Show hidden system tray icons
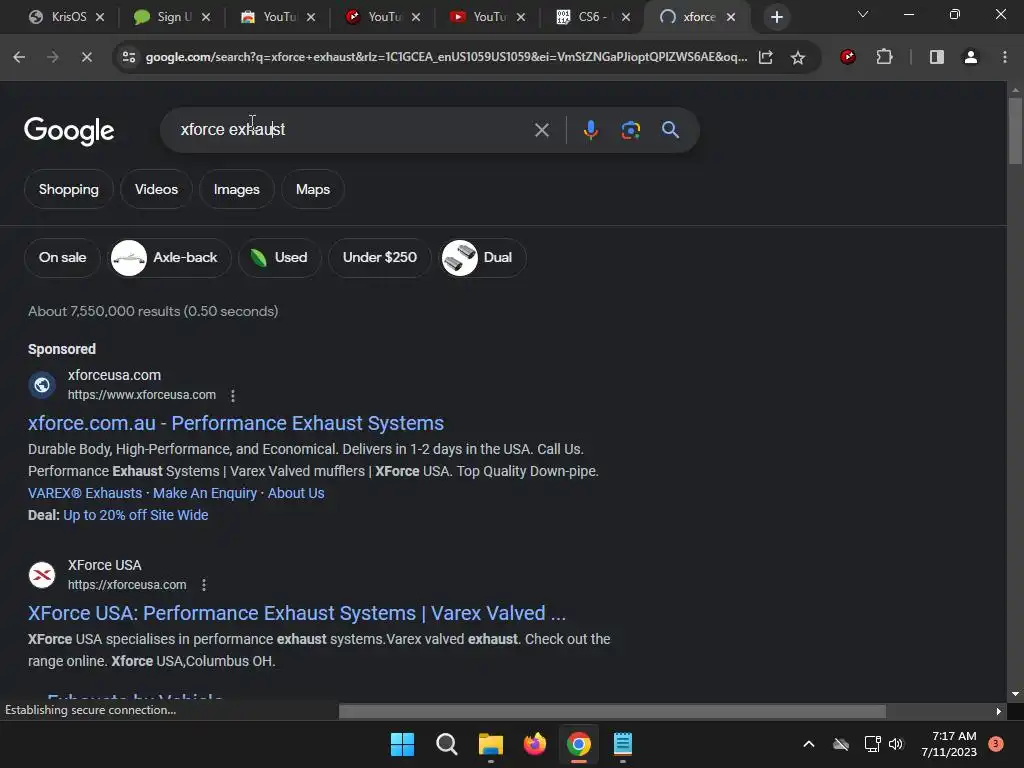 coord(808,744)
